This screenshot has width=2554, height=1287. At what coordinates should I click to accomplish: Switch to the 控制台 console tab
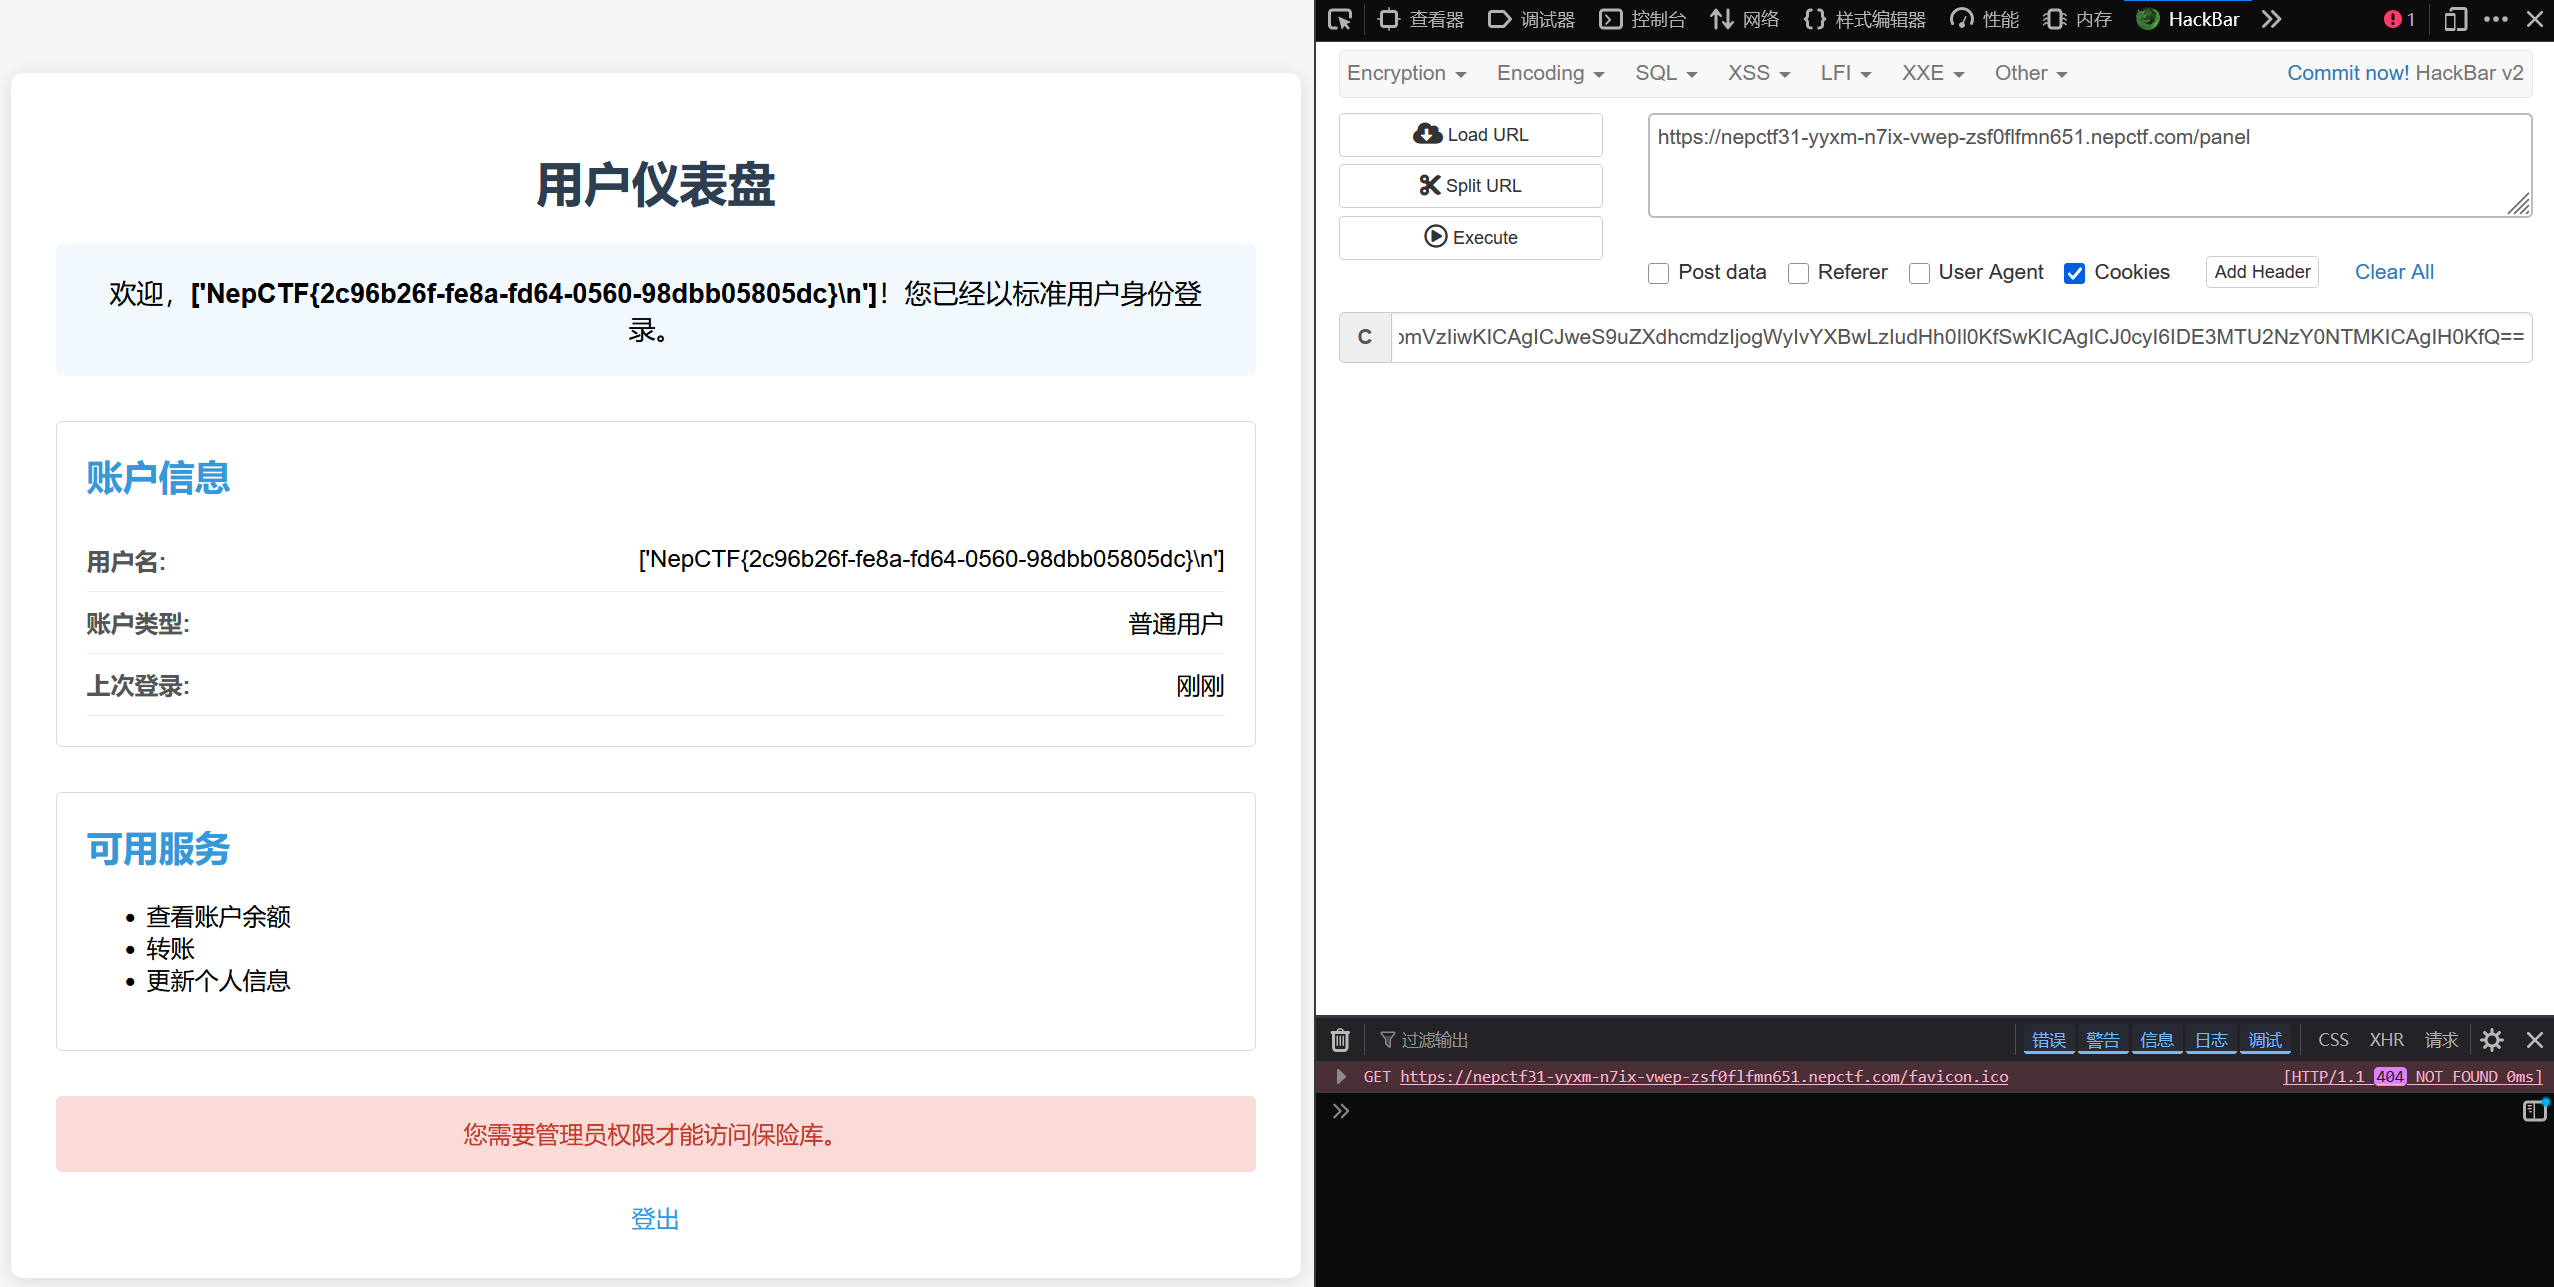[x=1643, y=19]
